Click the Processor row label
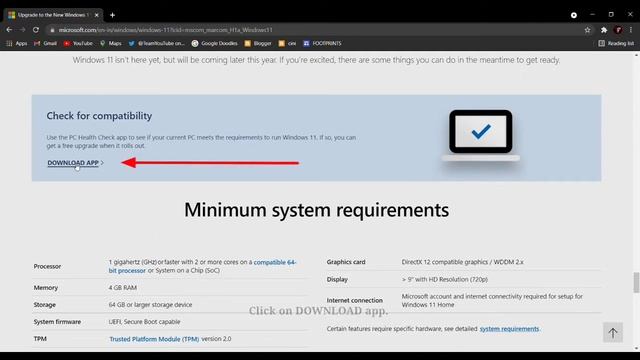The height and width of the screenshot is (360, 640). [47, 267]
